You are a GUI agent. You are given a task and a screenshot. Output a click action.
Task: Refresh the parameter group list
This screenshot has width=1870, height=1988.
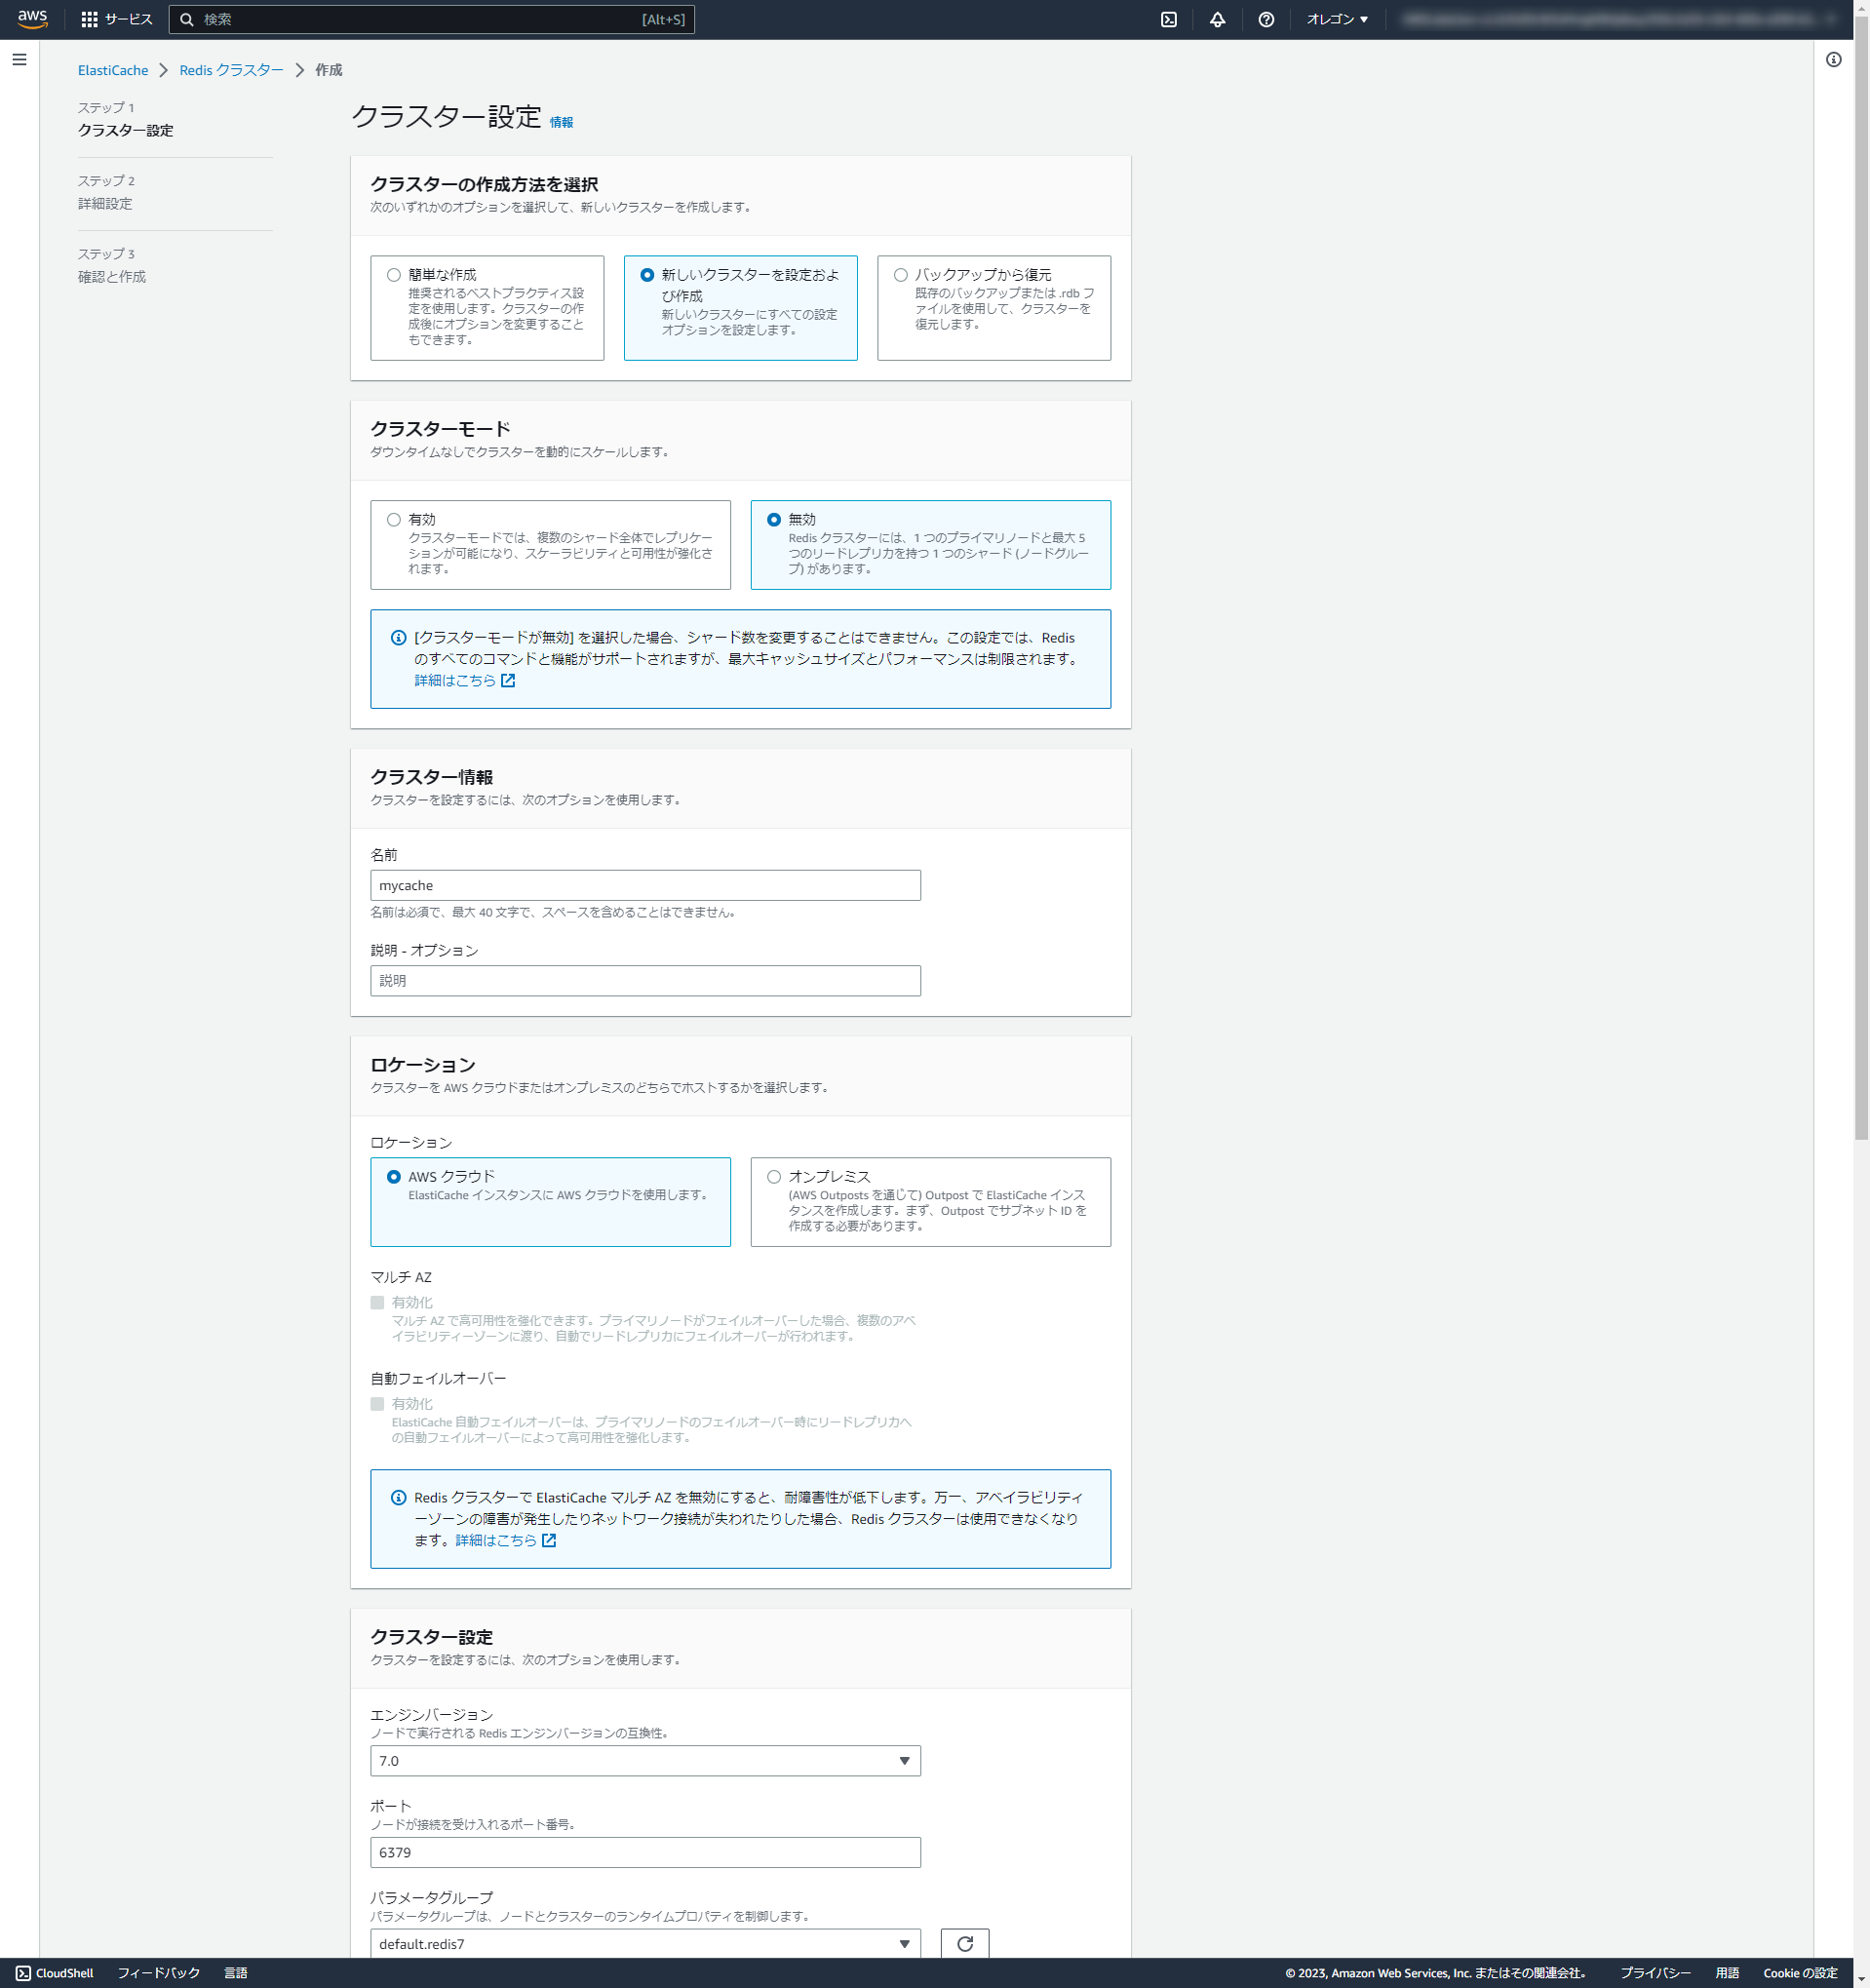click(963, 1942)
